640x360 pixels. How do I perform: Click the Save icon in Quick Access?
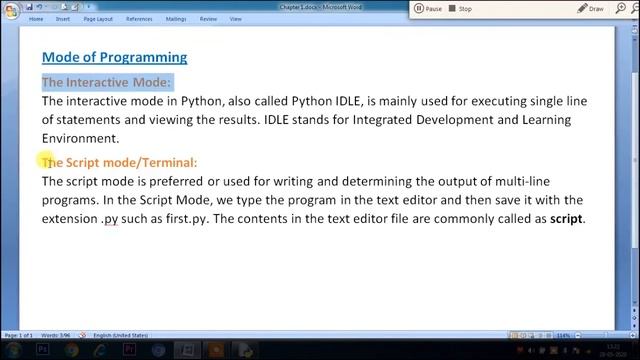coord(29,7)
